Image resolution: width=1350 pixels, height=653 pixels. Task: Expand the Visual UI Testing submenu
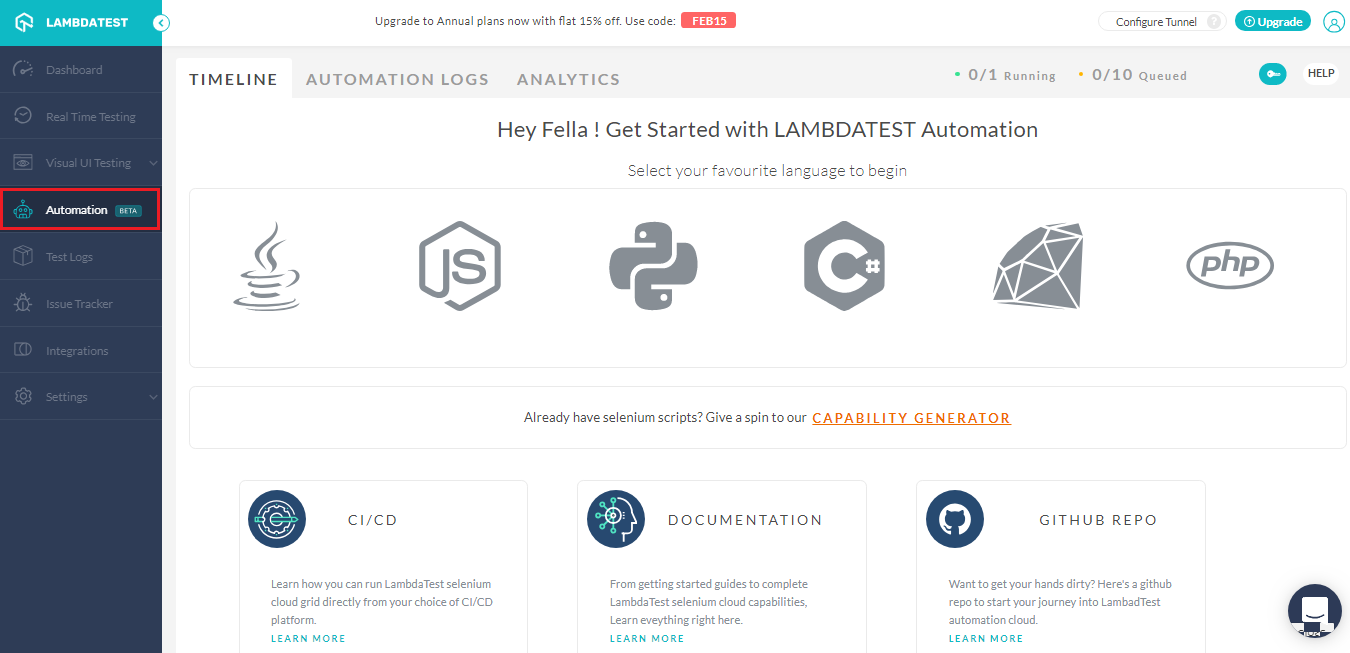point(153,163)
